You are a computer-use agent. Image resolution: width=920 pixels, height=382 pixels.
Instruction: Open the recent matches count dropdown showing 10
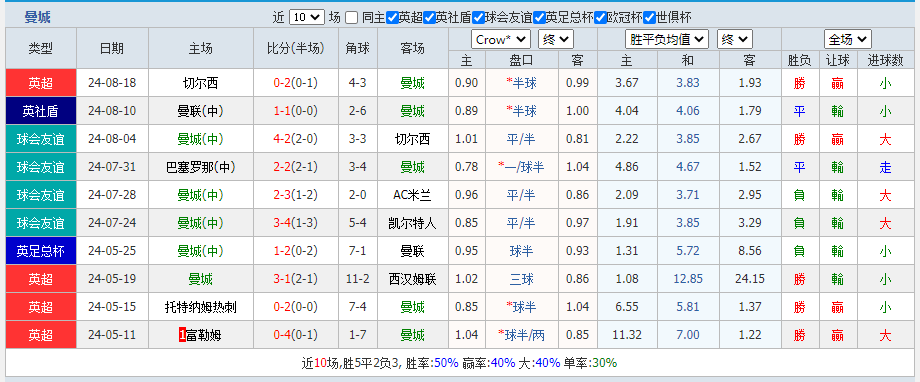tap(306, 18)
